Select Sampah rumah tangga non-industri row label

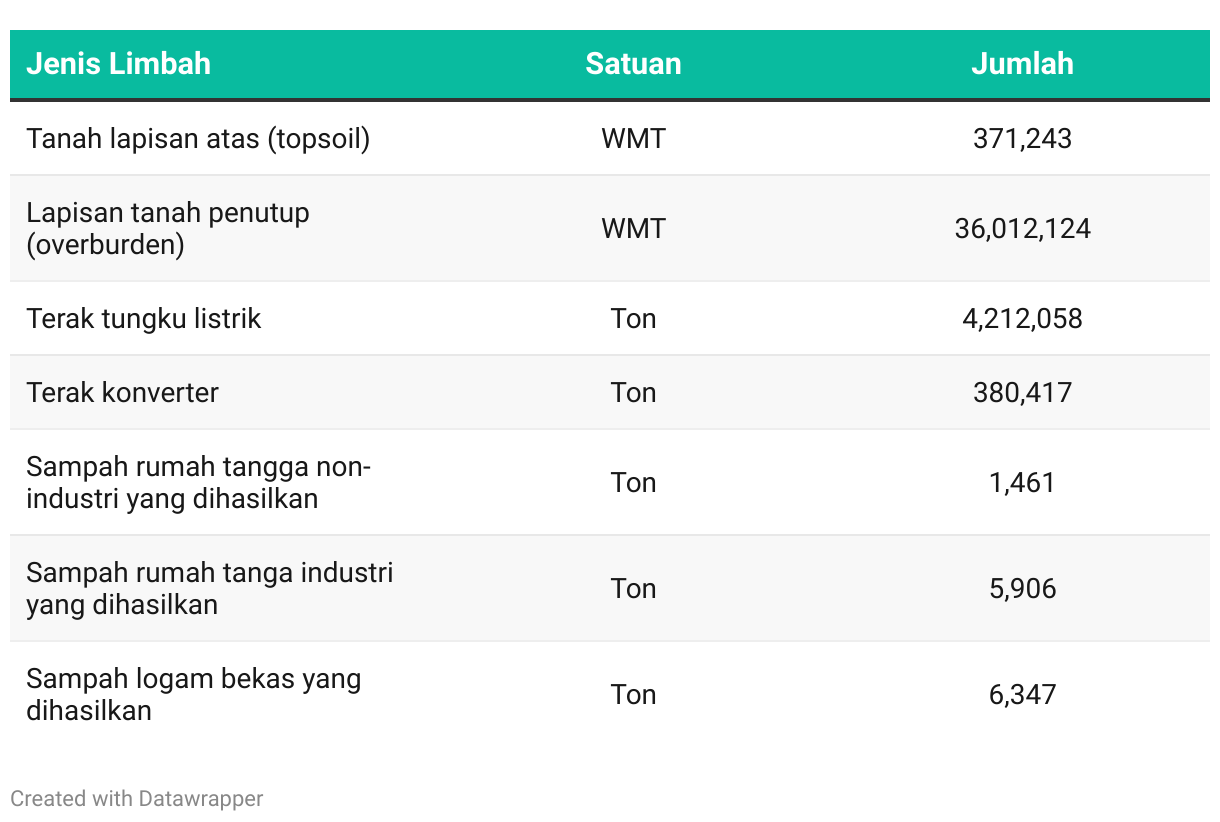[x=198, y=482]
